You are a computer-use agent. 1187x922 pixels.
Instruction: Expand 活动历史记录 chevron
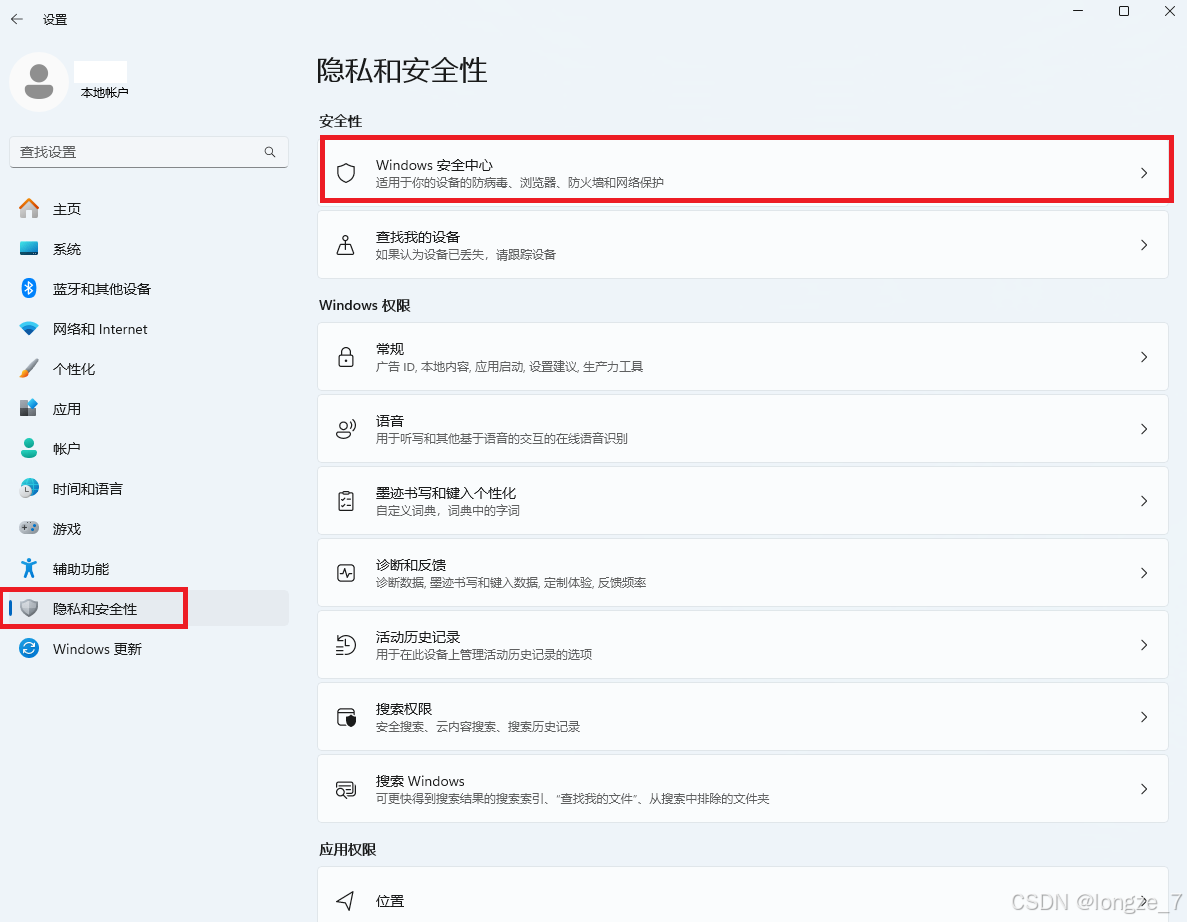pyautogui.click(x=1144, y=644)
